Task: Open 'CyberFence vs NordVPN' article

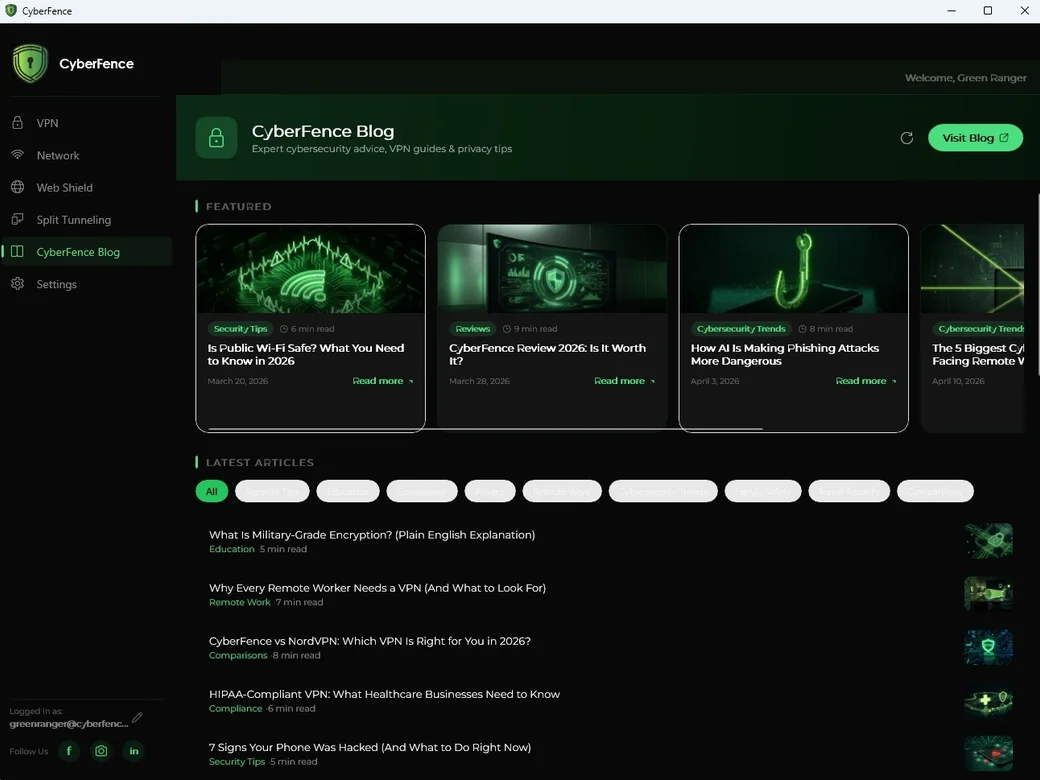Action: click(369, 641)
